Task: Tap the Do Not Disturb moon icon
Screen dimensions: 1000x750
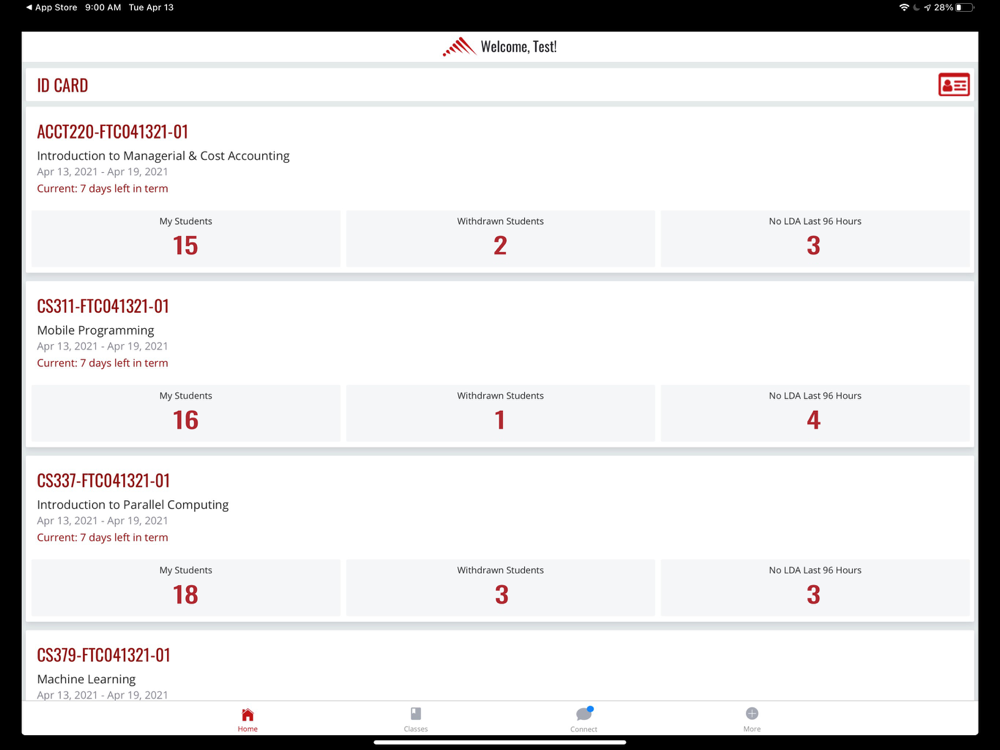Action: click(916, 8)
